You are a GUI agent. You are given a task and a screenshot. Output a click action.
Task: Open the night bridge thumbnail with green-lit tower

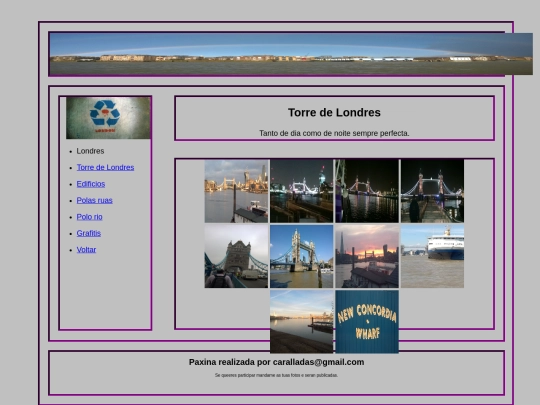click(302, 191)
